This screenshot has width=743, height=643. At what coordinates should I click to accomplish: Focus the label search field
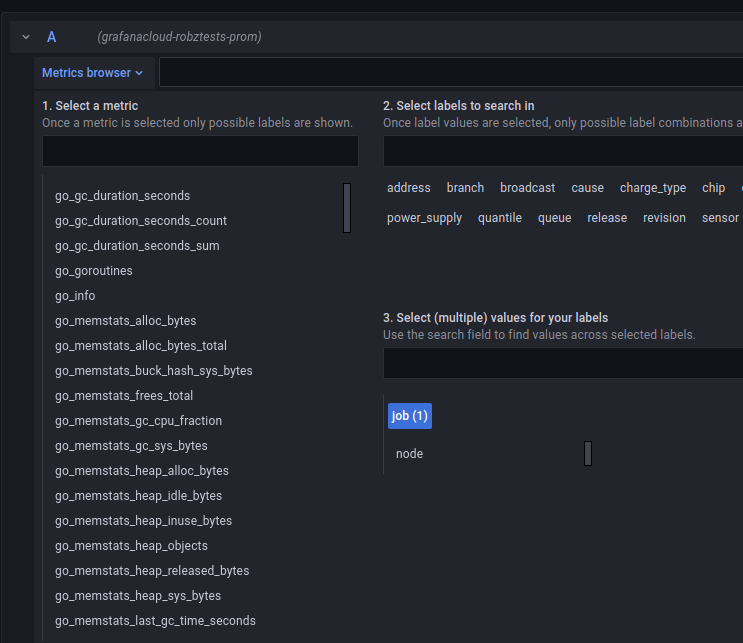pos(563,151)
